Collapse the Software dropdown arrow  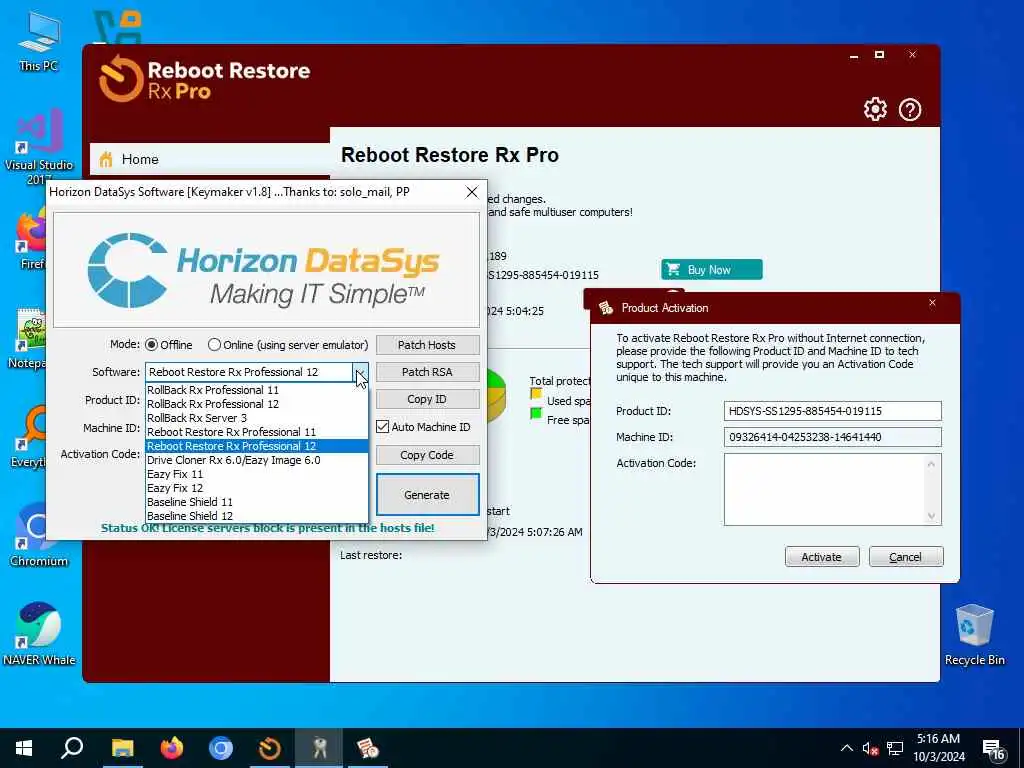(360, 372)
